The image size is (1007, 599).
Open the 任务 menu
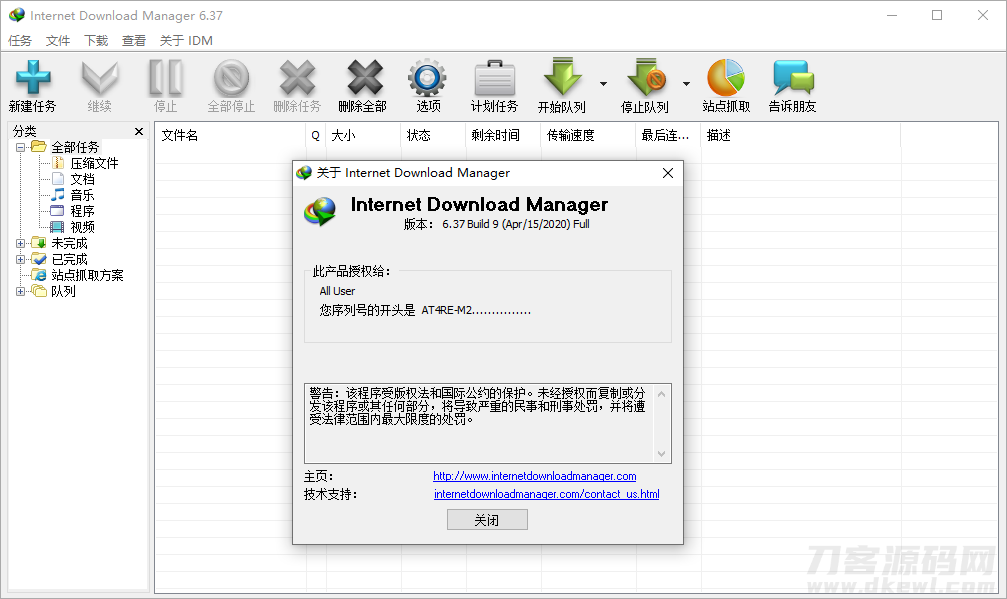tap(20, 40)
